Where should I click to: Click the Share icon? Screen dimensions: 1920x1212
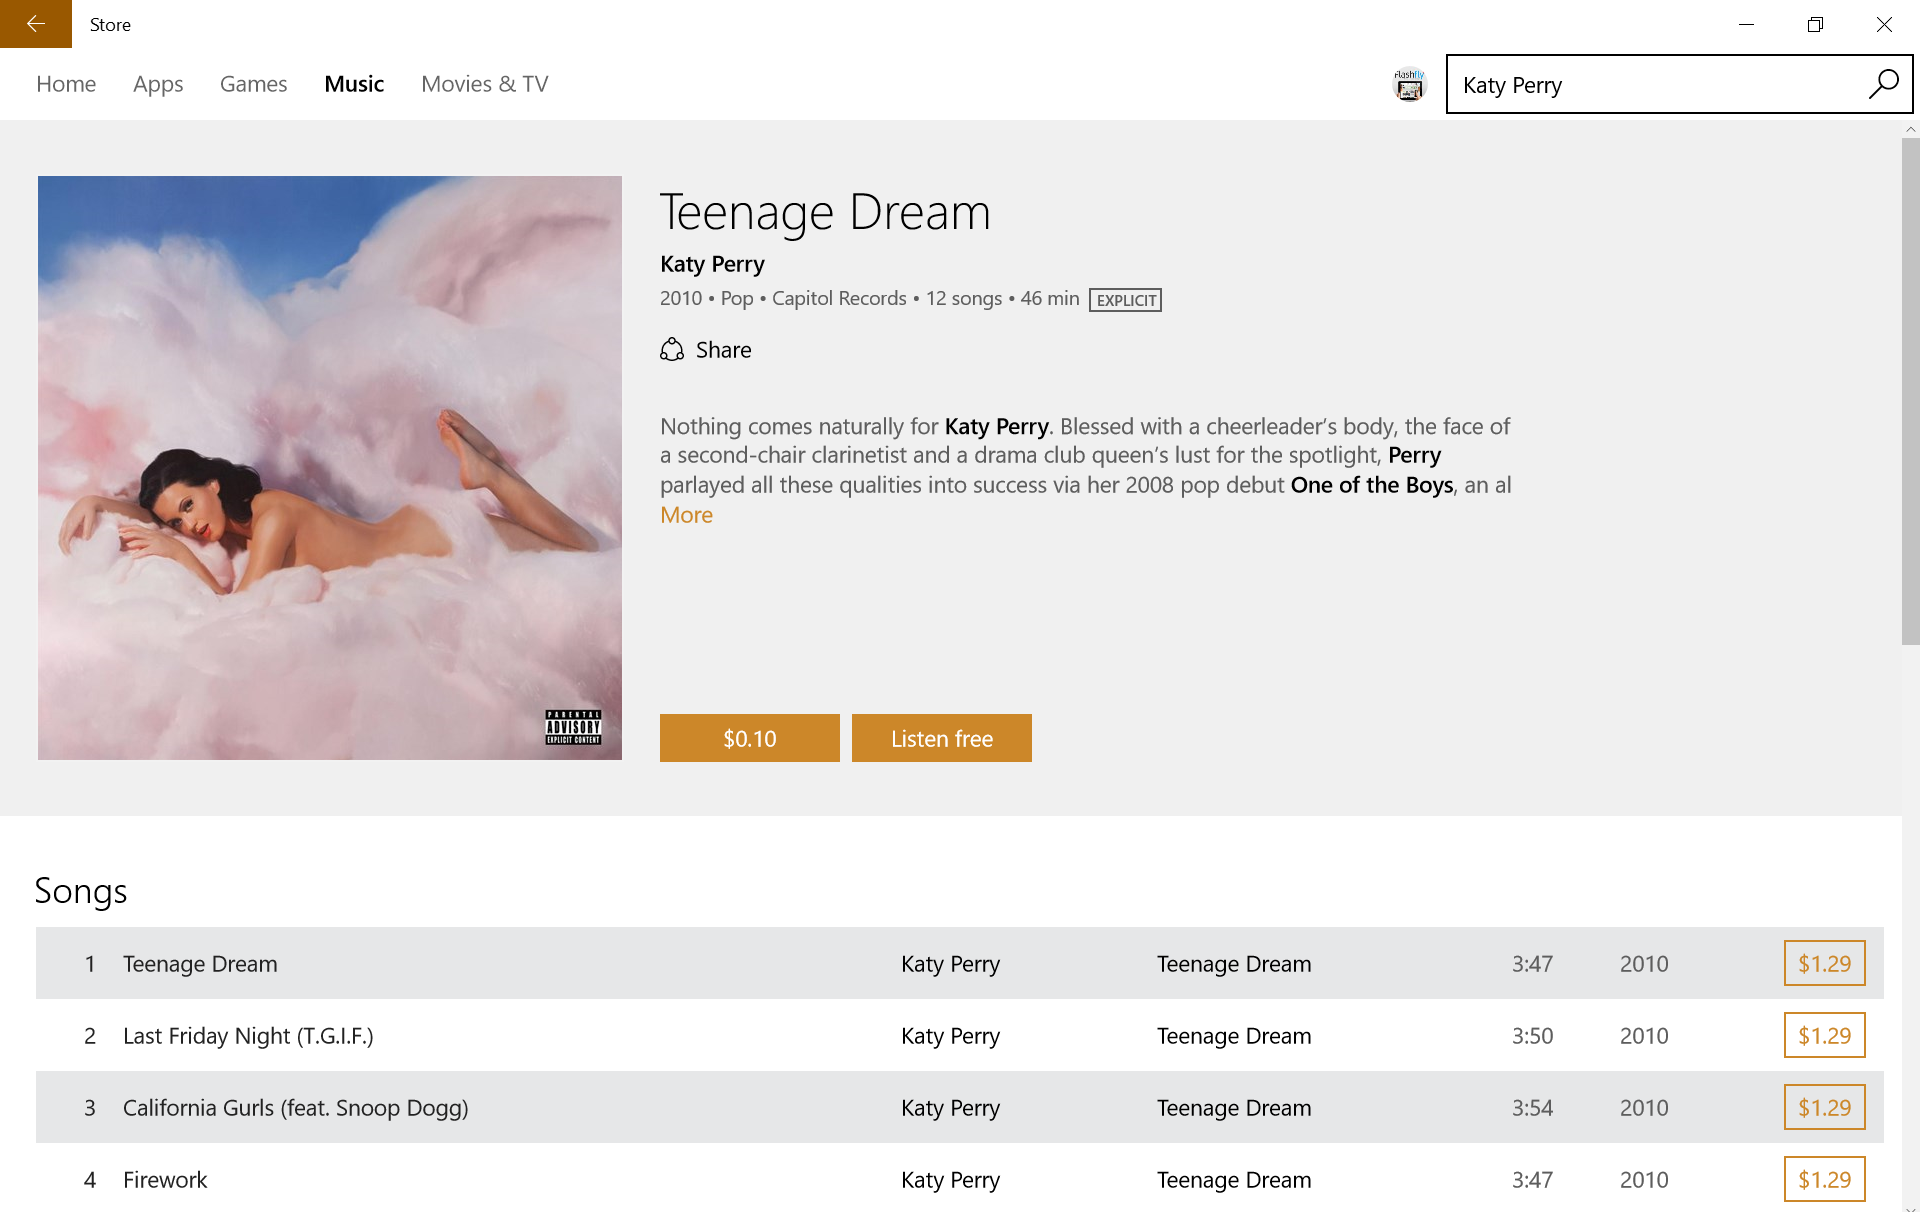[x=672, y=350]
